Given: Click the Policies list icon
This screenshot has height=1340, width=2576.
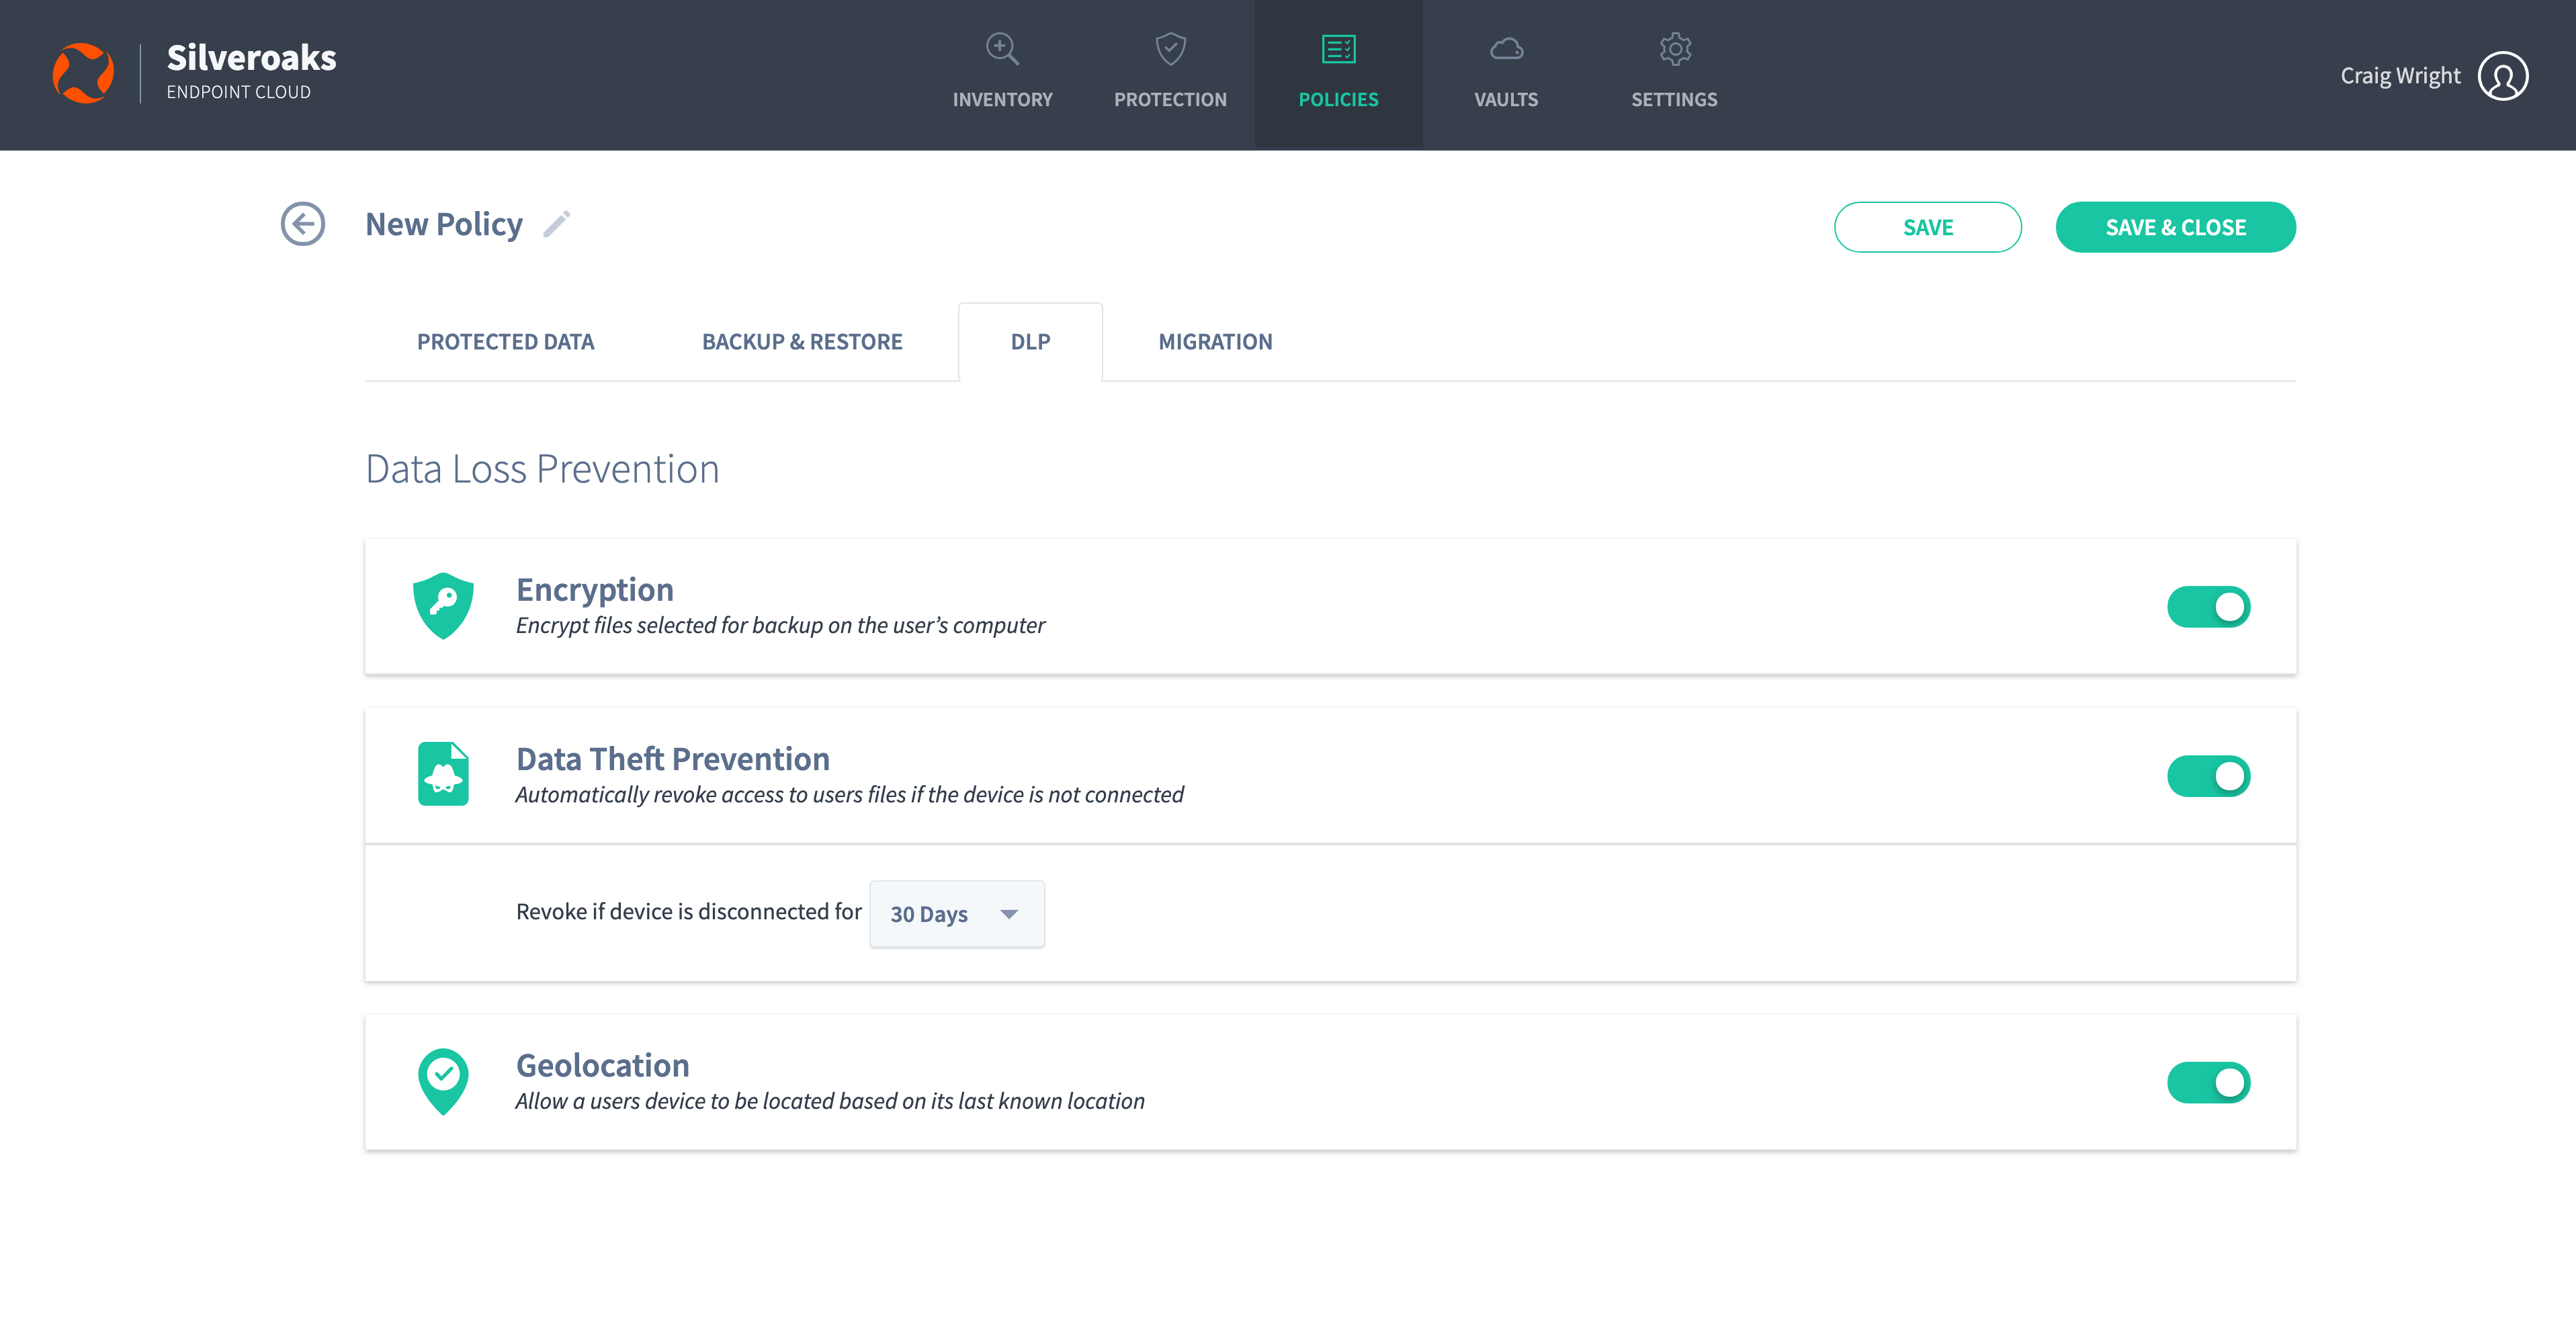Looking at the screenshot, I should pyautogui.click(x=1338, y=49).
